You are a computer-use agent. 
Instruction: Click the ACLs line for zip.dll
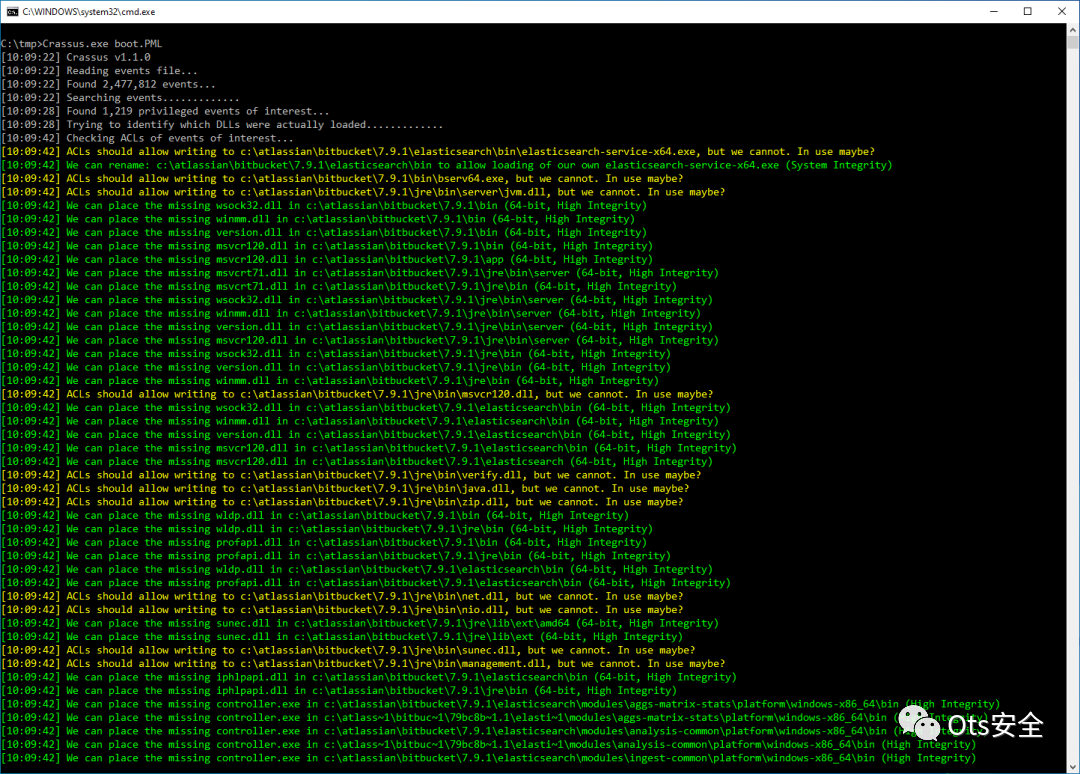(342, 502)
